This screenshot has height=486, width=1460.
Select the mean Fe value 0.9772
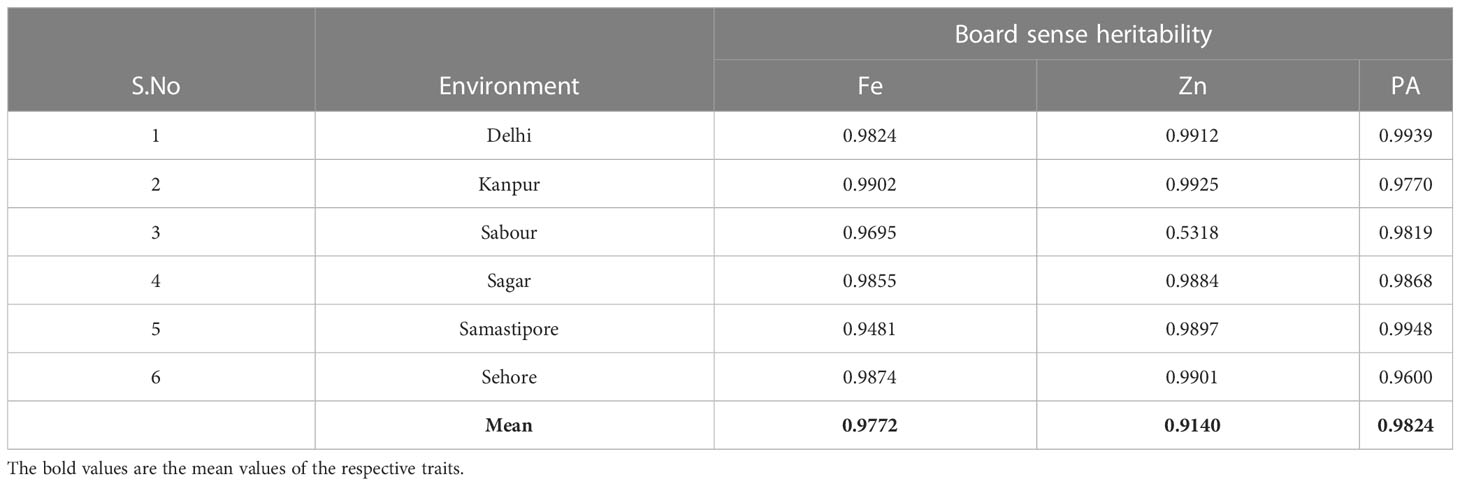(870, 426)
